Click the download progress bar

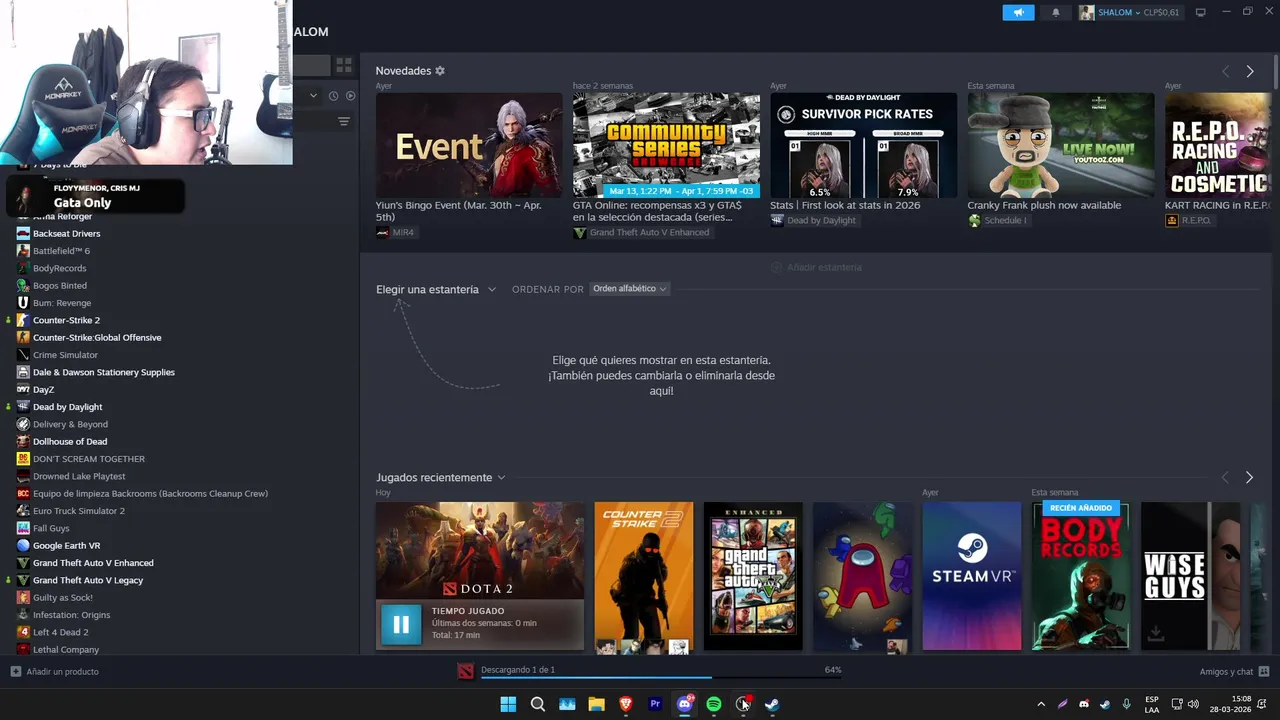tap(661, 677)
